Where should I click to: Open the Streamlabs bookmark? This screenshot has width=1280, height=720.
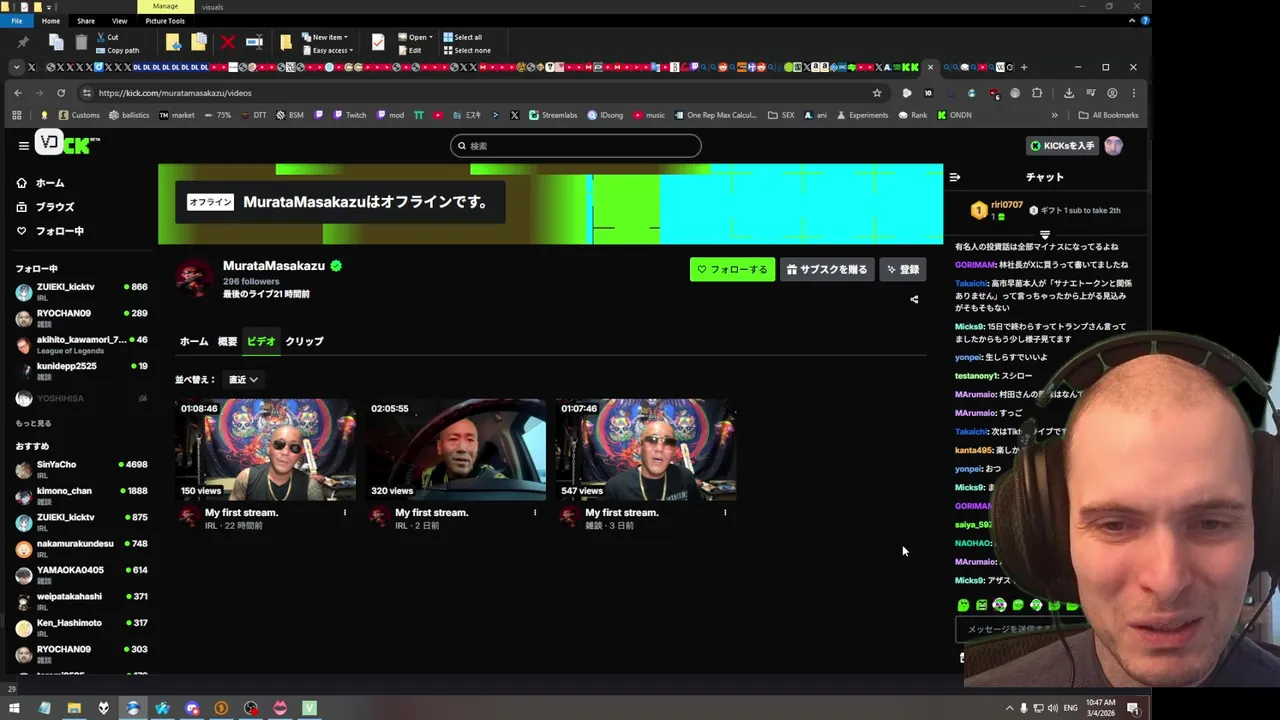(553, 115)
